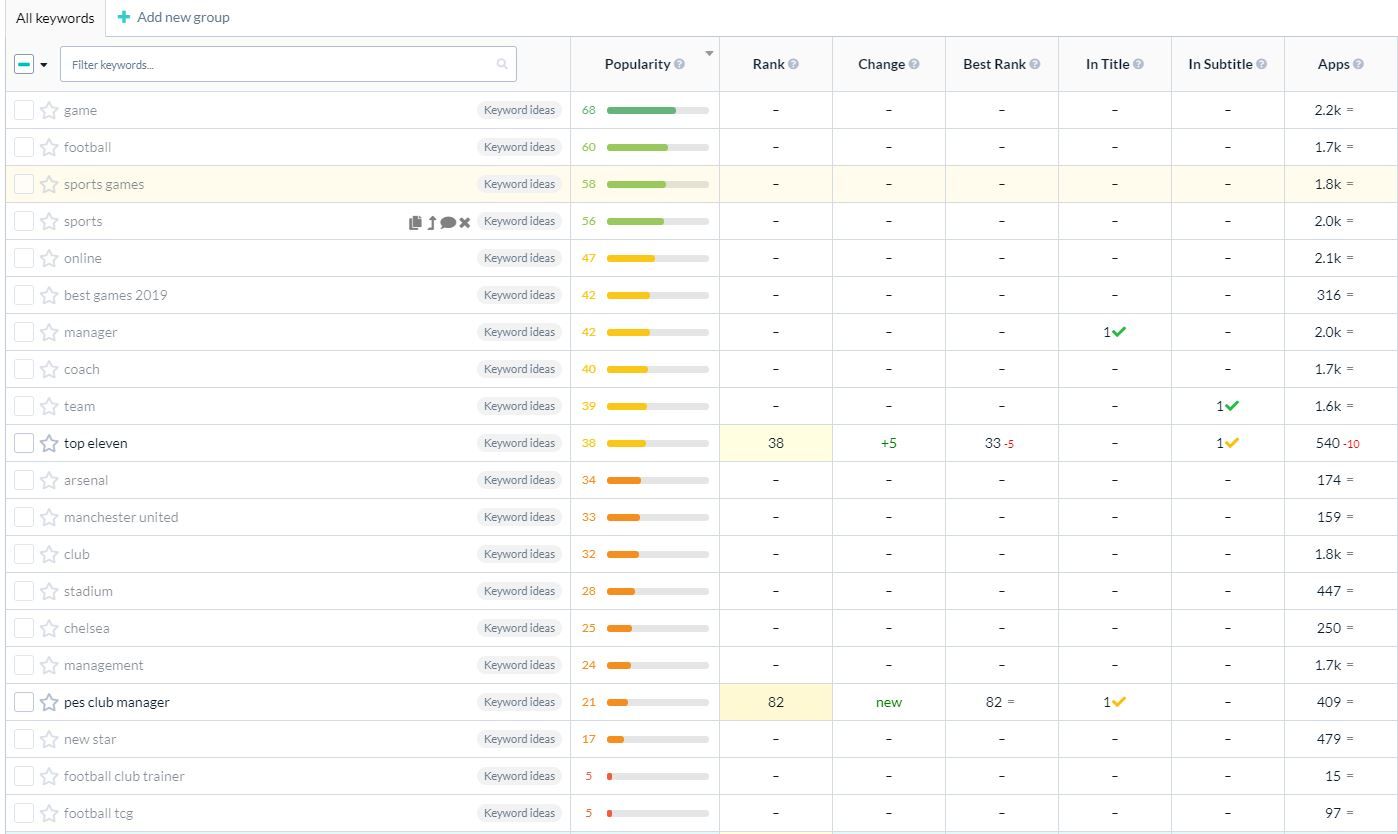Click 'Keyword ideas' badge on 'game' row

519,110
